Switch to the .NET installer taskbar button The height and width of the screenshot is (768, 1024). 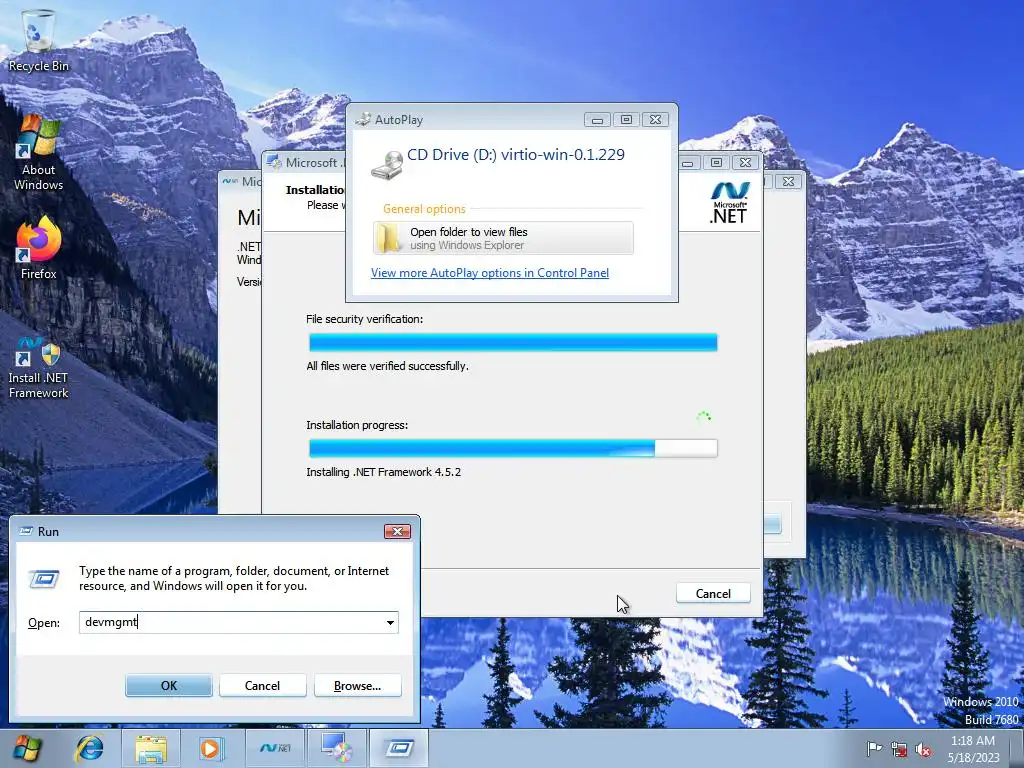point(276,748)
